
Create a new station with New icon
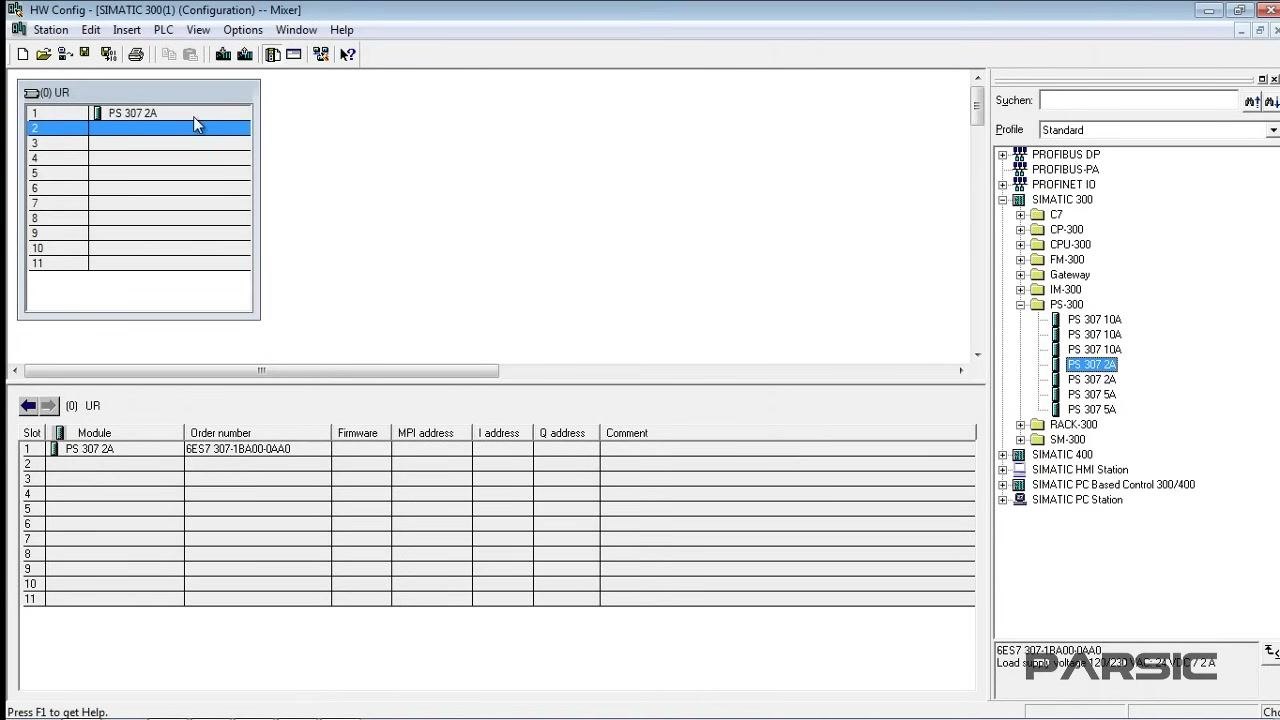(x=23, y=55)
